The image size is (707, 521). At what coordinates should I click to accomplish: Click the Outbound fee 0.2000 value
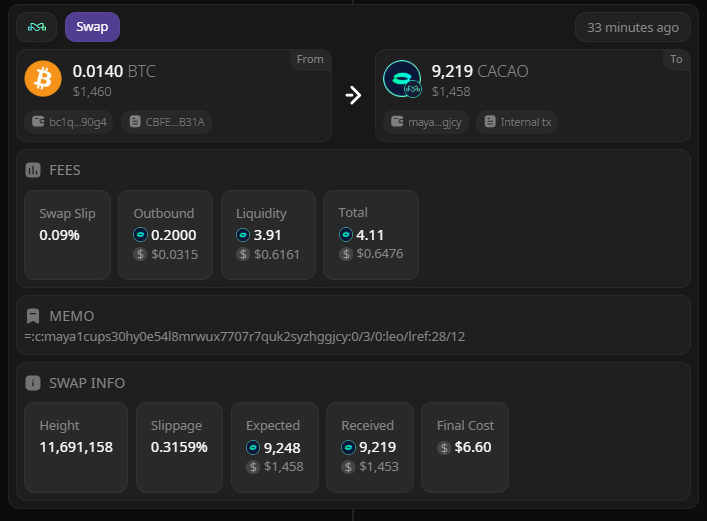pos(174,235)
